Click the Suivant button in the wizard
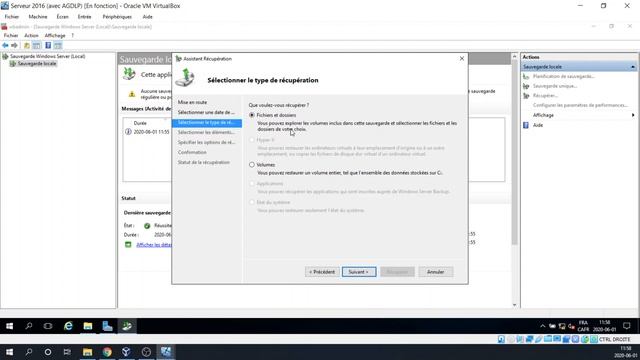The image size is (640, 360). pyautogui.click(x=359, y=272)
